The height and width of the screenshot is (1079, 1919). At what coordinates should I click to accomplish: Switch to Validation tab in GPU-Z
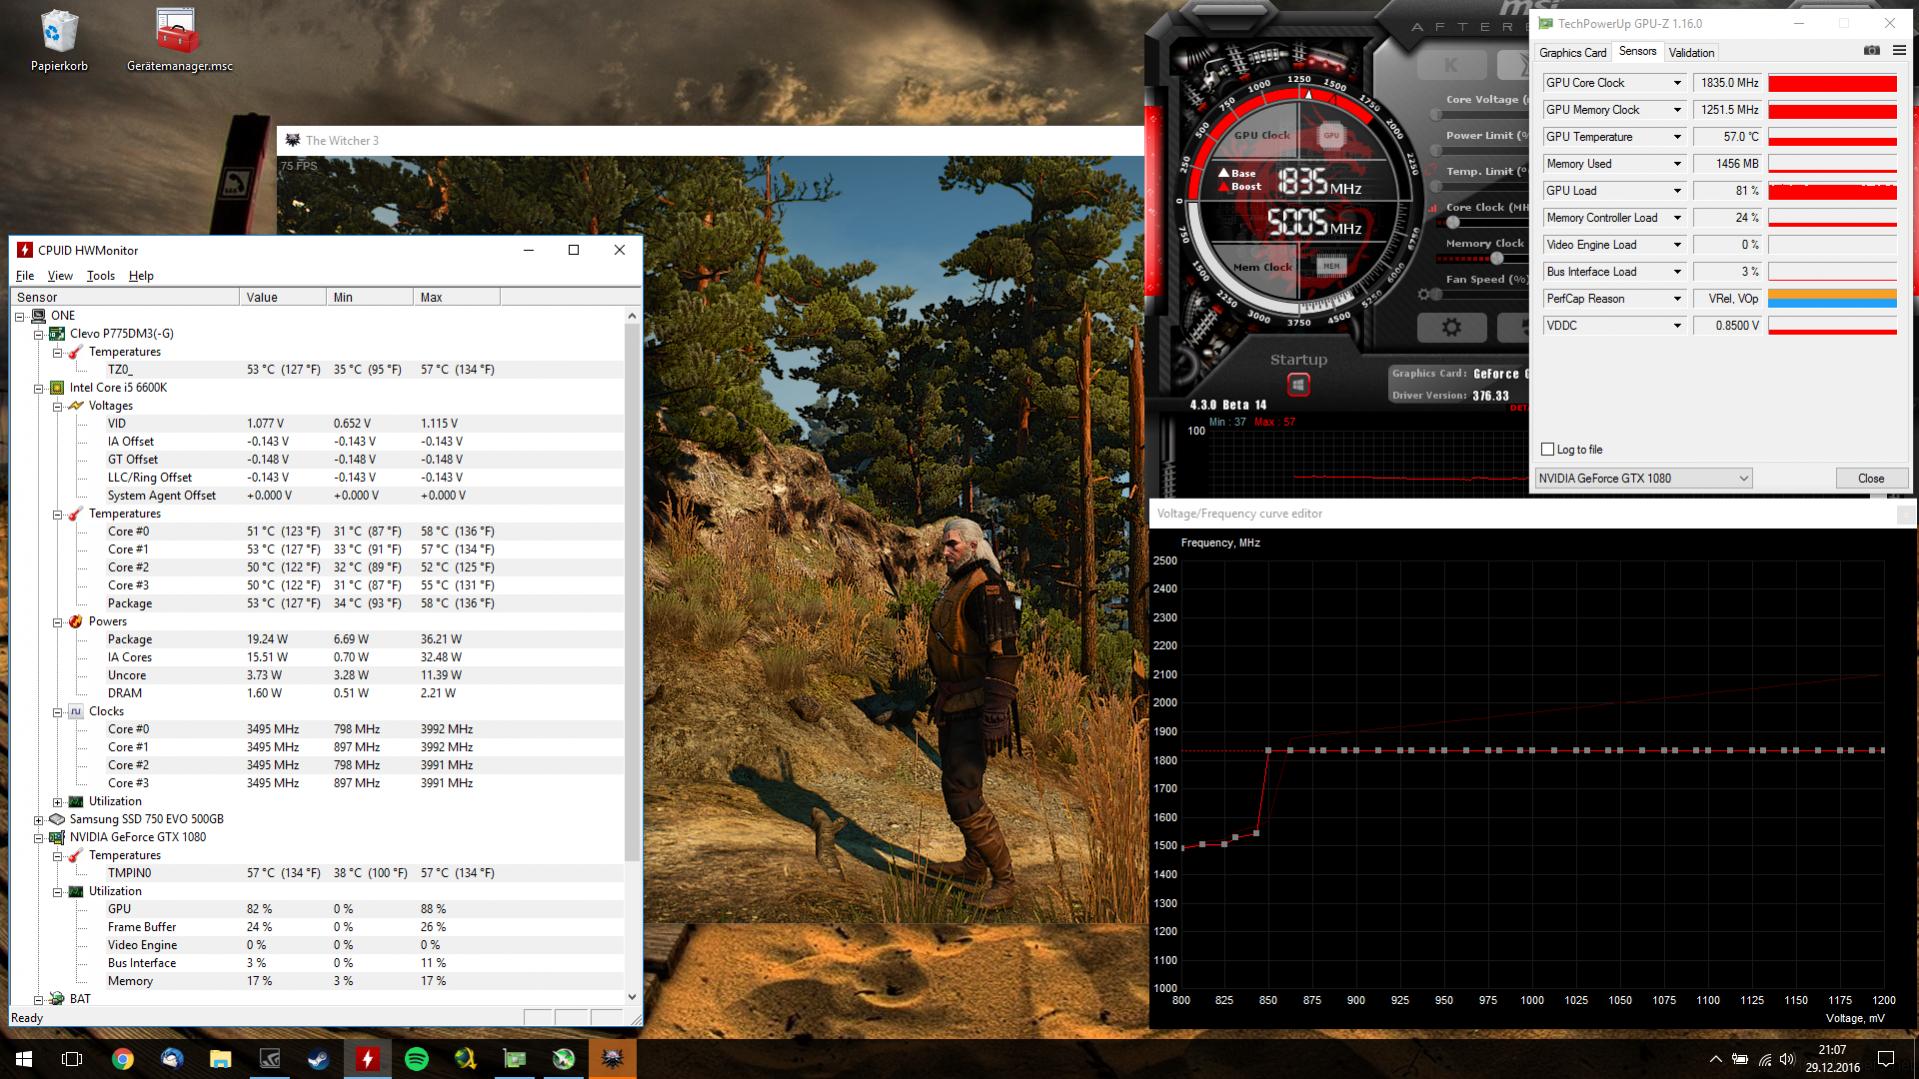(x=1691, y=53)
